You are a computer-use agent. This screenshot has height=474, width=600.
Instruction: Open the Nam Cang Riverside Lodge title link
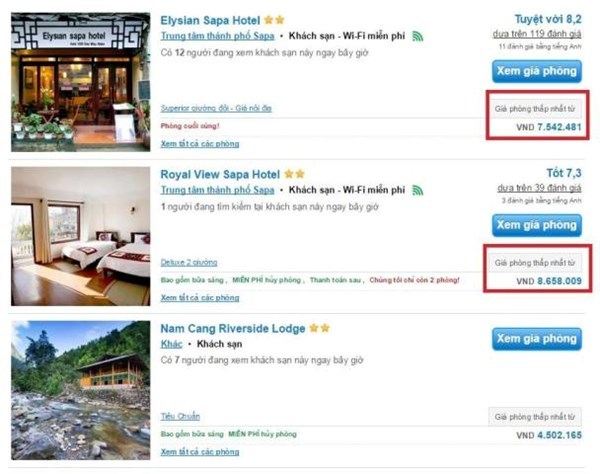click(232, 328)
